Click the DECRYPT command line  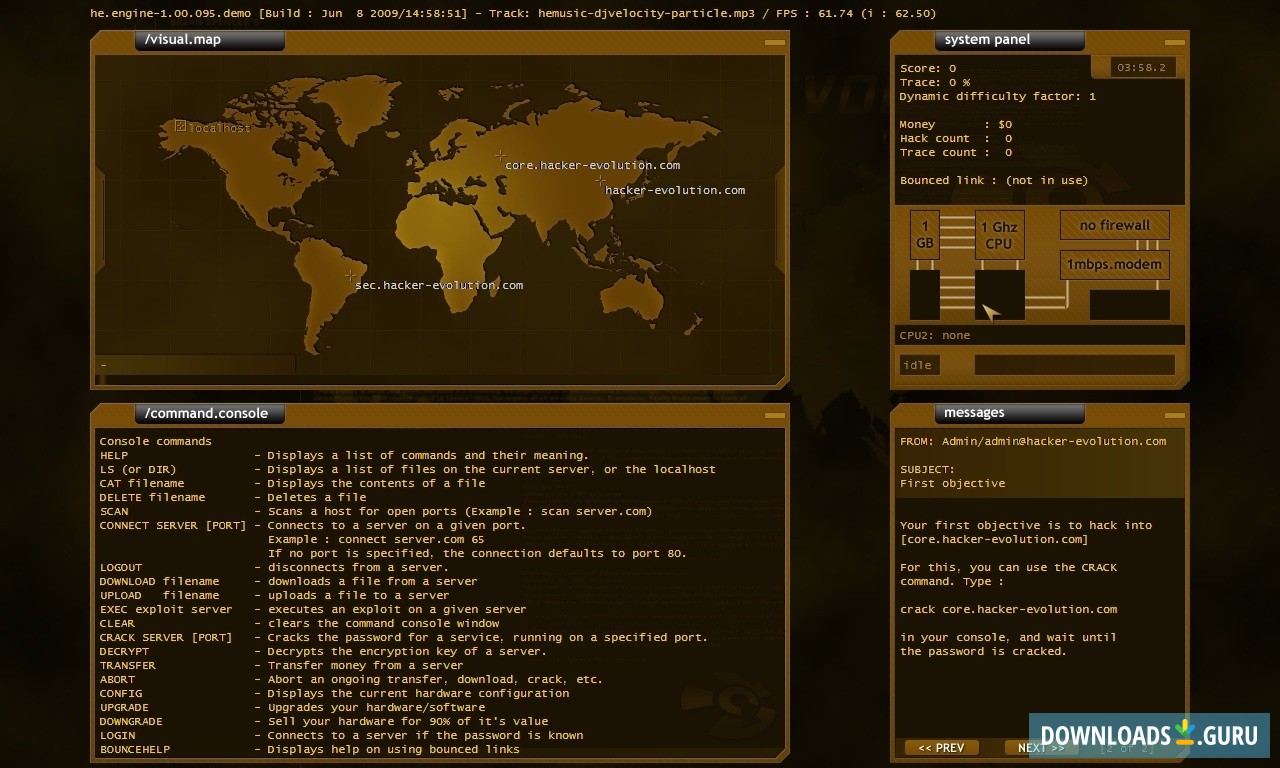[323, 651]
